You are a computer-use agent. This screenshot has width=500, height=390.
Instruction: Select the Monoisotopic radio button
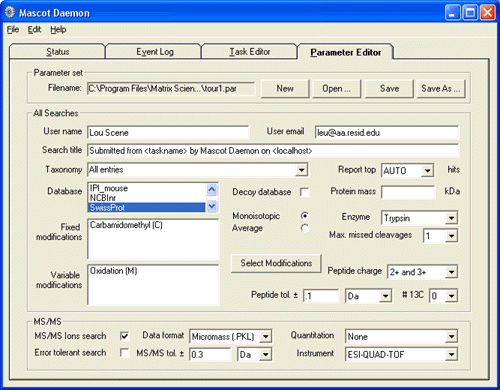tap(305, 216)
